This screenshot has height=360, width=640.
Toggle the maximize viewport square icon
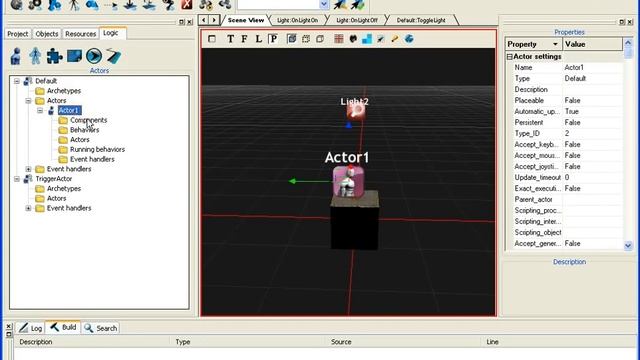(211, 39)
